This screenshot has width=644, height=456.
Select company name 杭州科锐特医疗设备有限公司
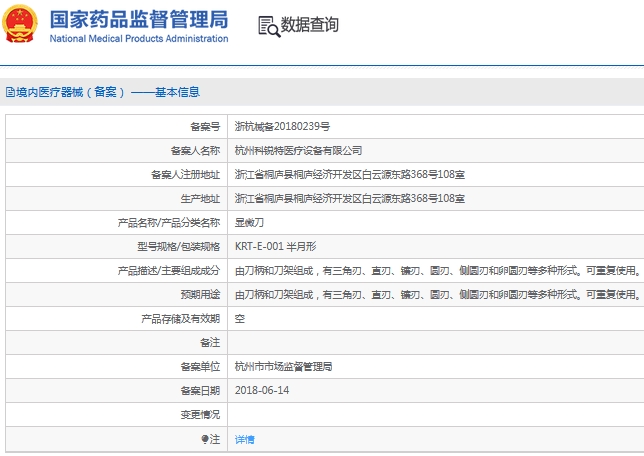coord(298,151)
